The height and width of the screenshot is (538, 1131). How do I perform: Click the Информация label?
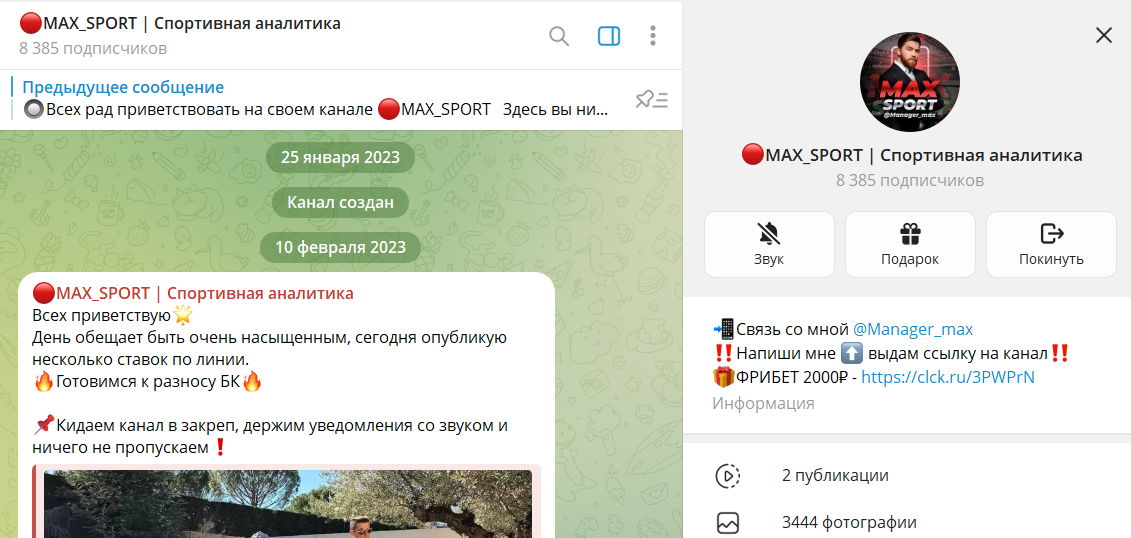[x=763, y=403]
